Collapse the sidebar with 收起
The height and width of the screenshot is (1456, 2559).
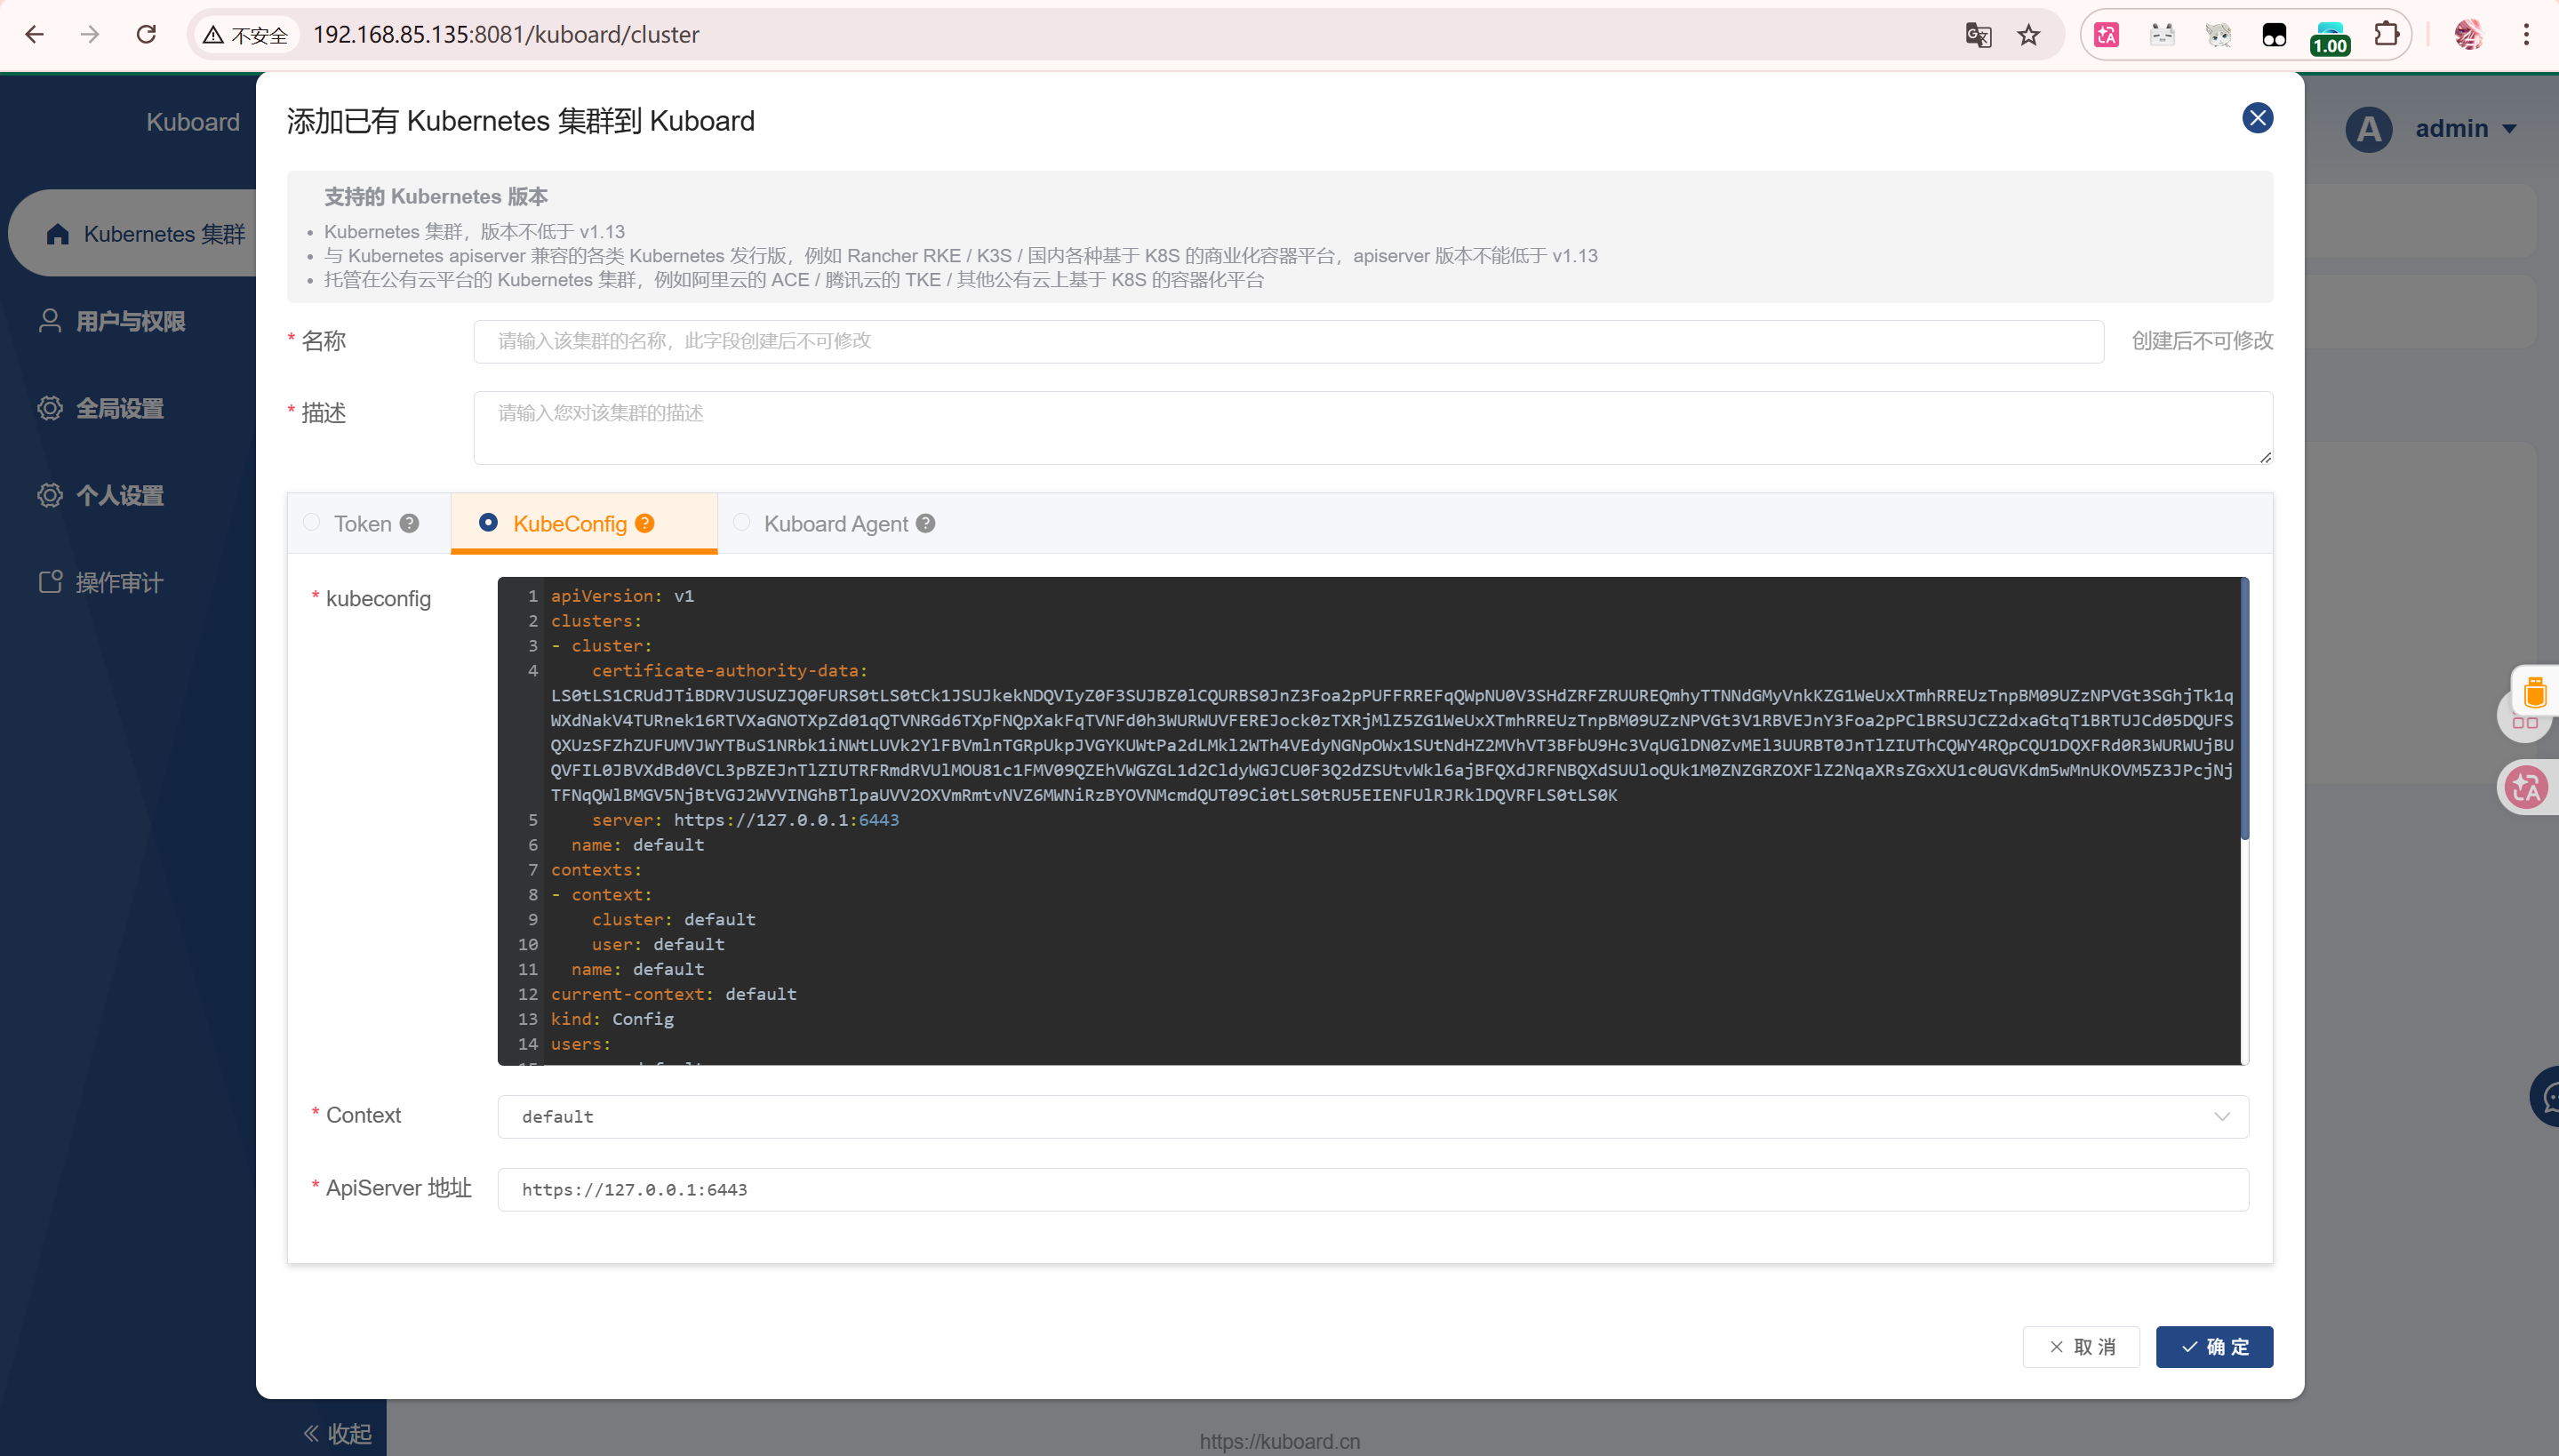point(338,1433)
